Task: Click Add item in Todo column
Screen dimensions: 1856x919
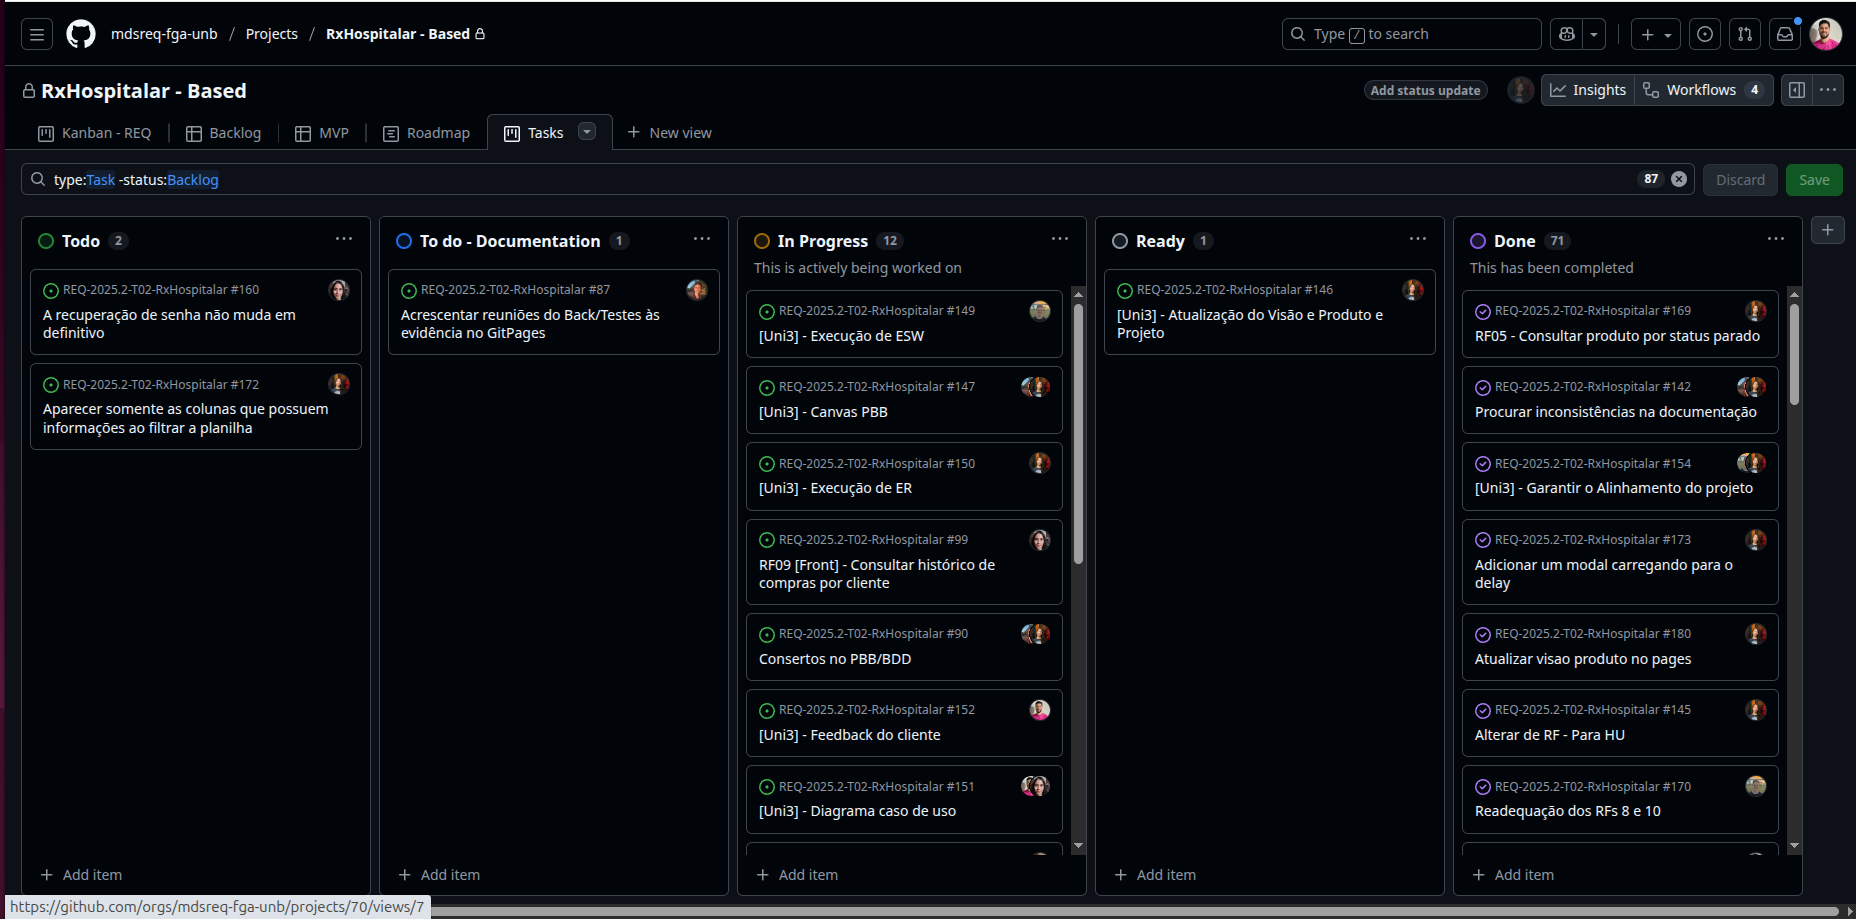Action: pyautogui.click(x=82, y=875)
